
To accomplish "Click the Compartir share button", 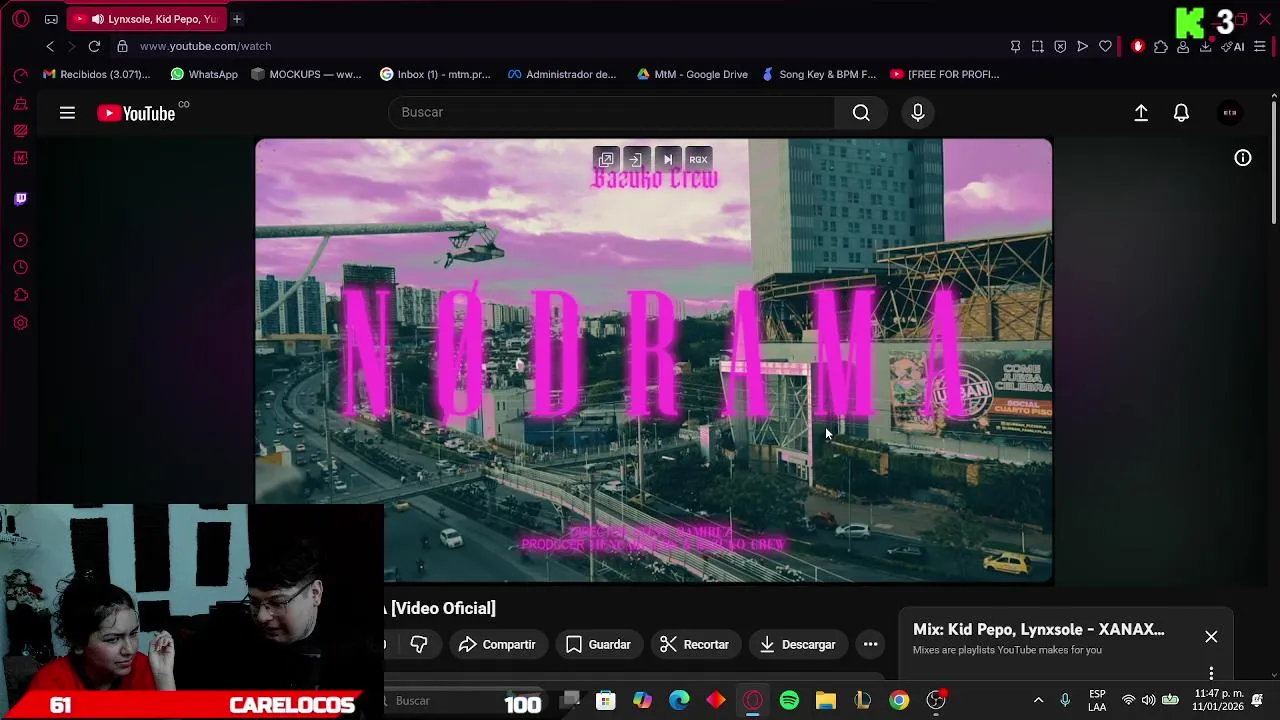I will pyautogui.click(x=497, y=645).
